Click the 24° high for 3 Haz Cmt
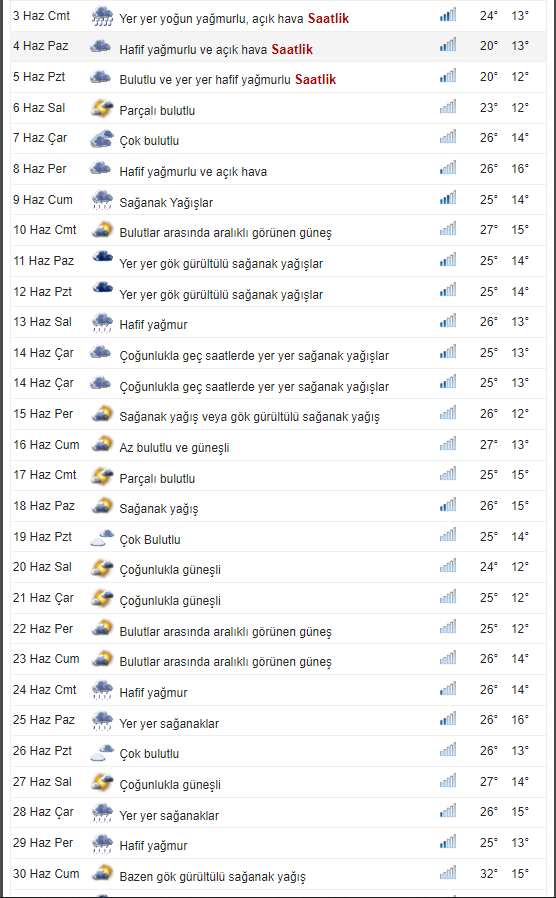This screenshot has width=556, height=898. pos(489,15)
